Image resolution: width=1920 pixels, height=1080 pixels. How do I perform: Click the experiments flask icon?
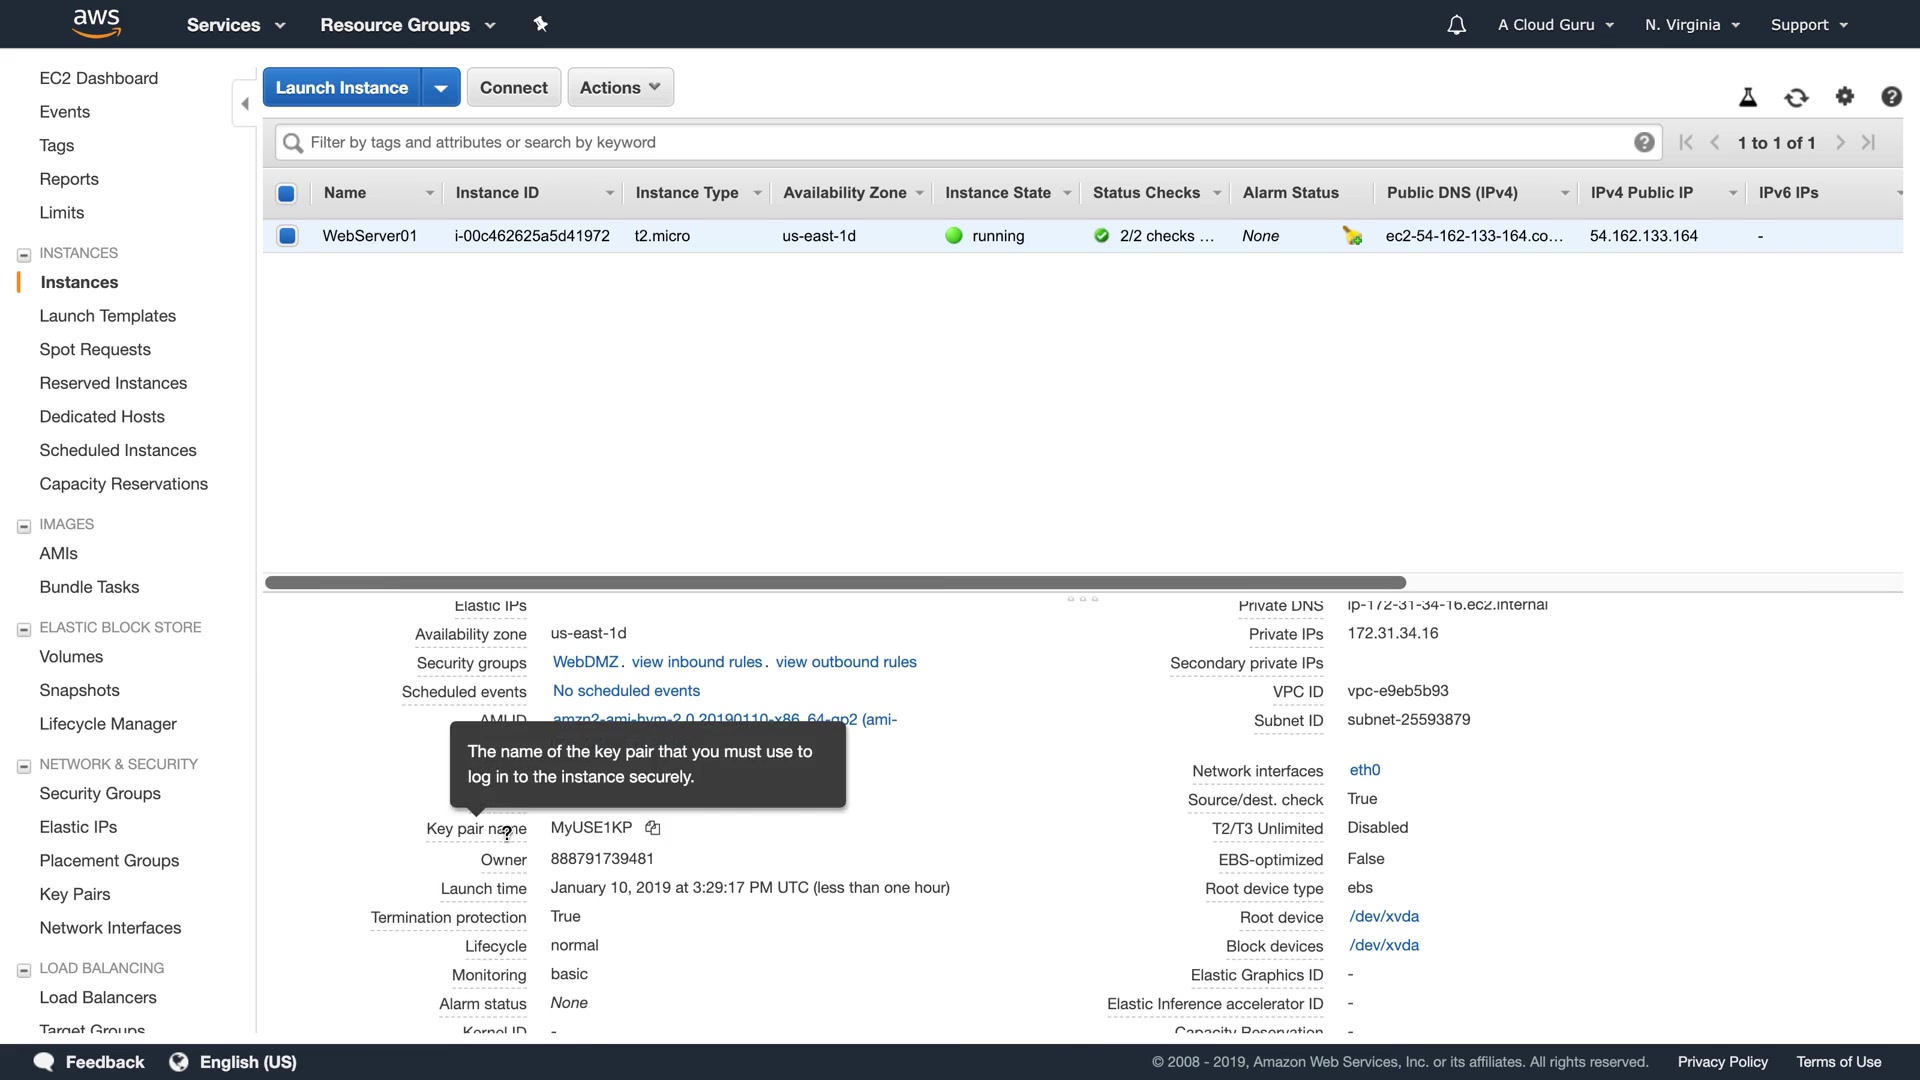point(1748,97)
